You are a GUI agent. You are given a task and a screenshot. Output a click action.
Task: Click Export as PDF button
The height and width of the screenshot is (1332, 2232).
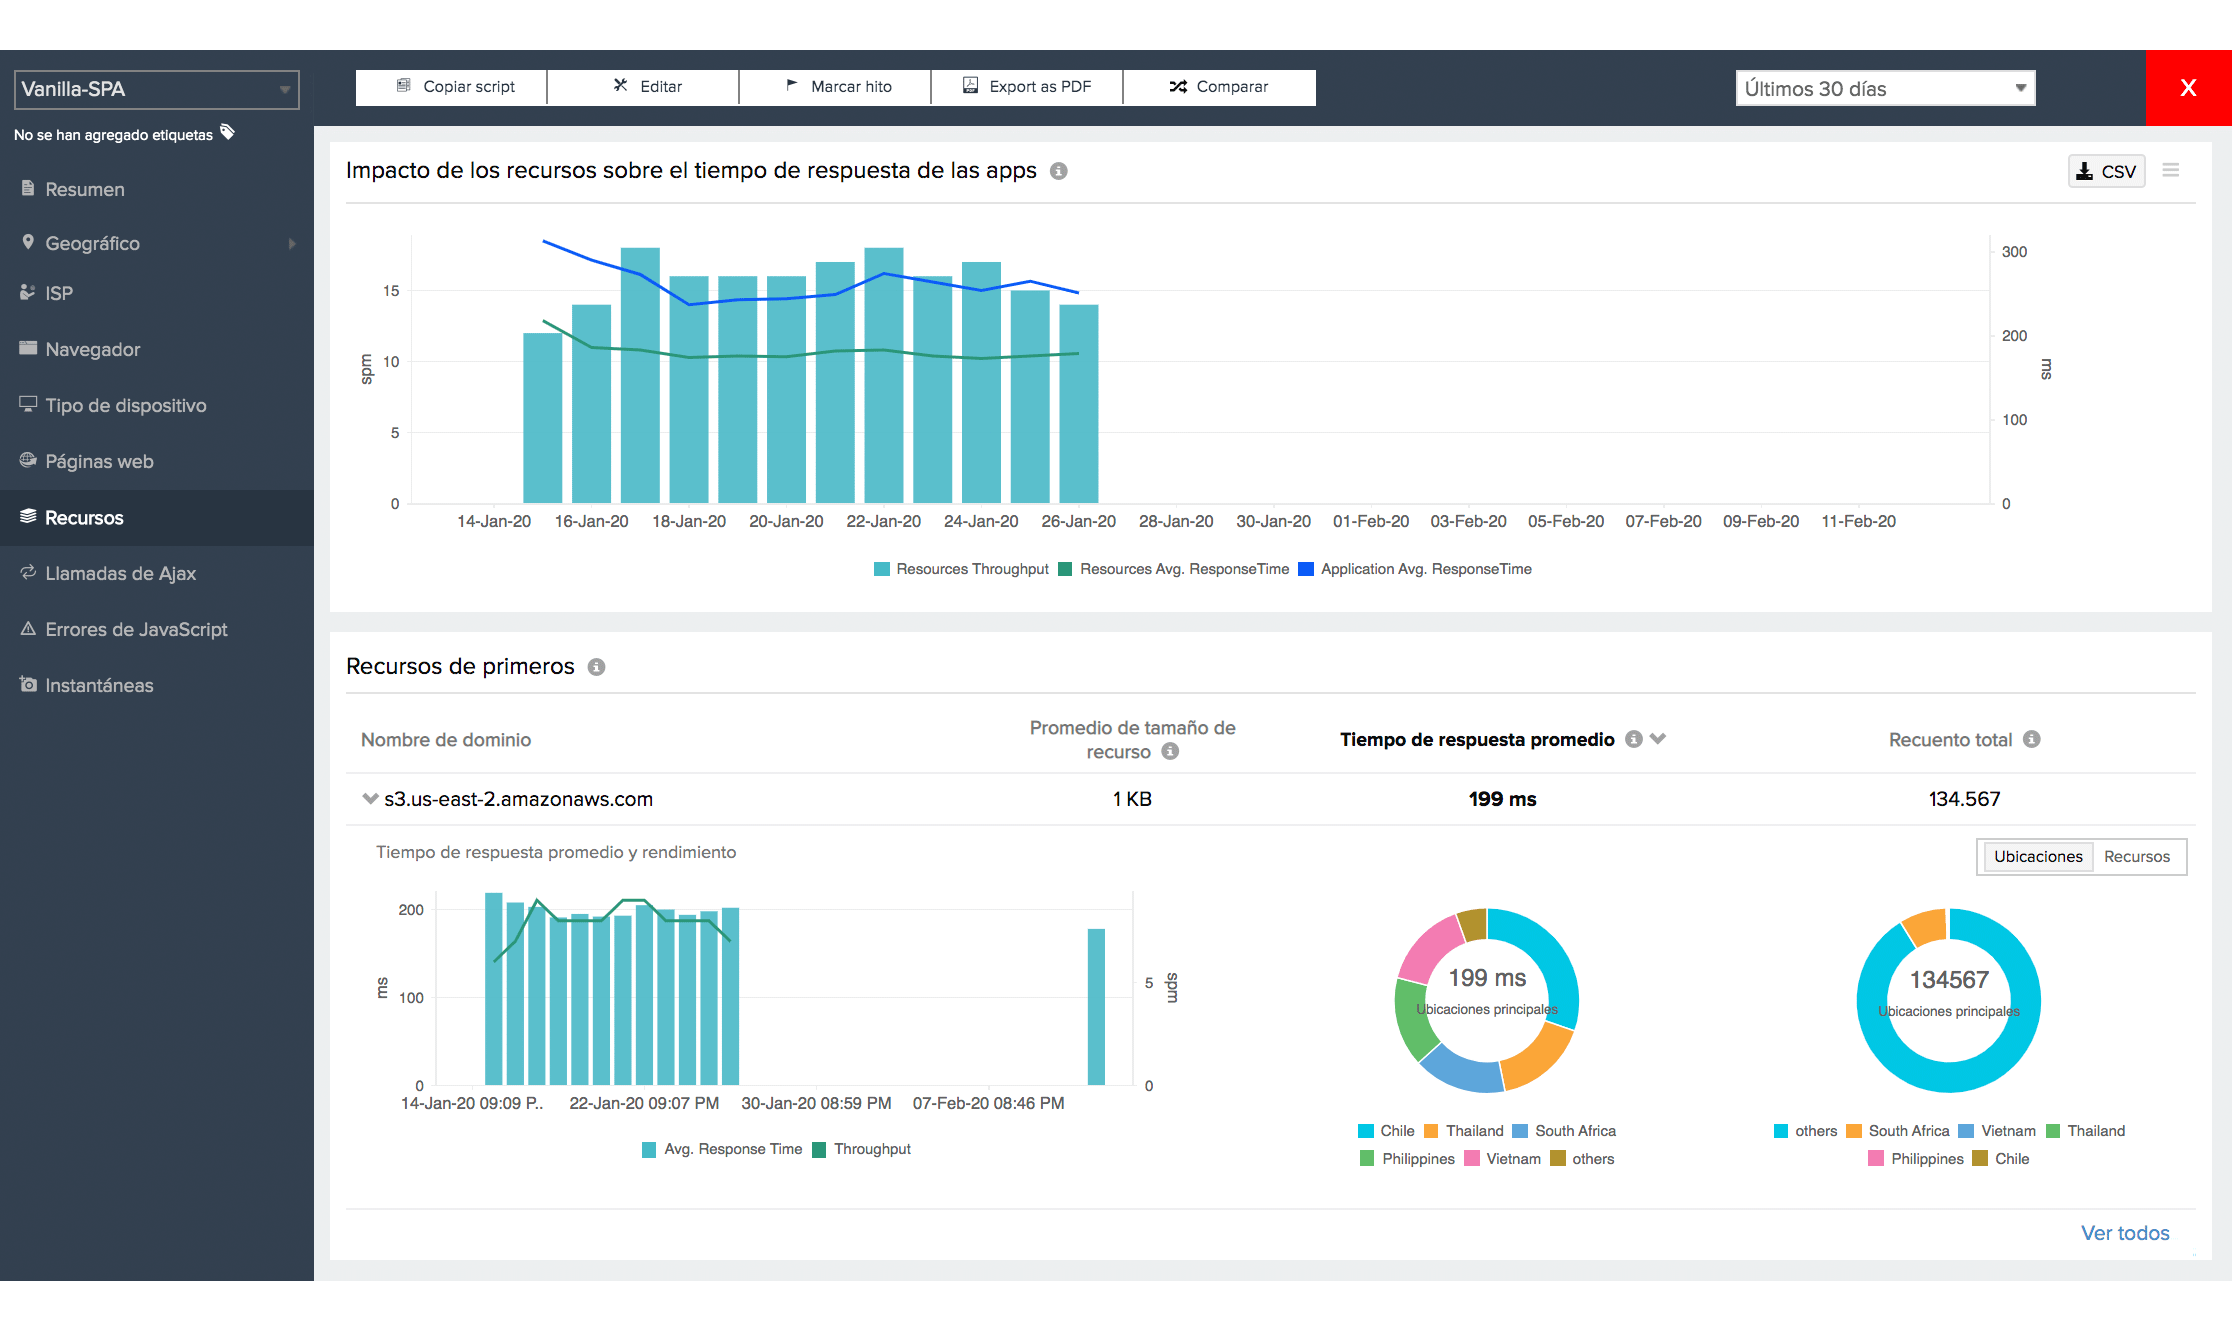coord(1027,87)
